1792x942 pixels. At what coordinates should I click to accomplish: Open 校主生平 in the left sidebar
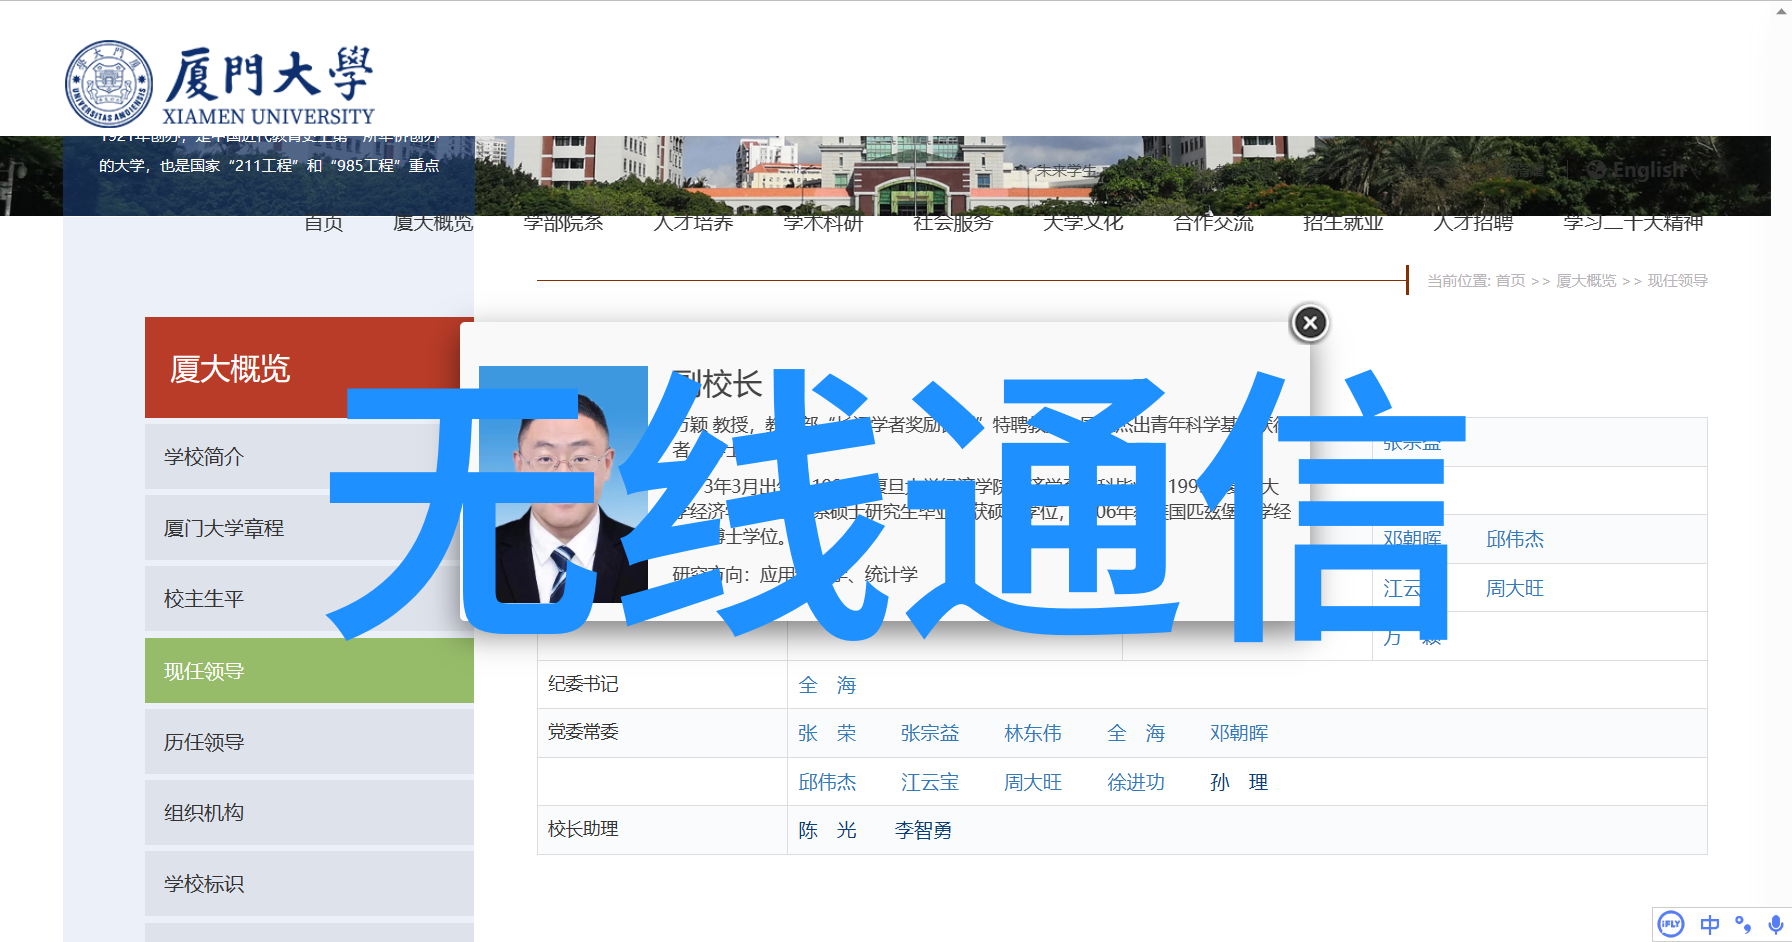point(309,599)
